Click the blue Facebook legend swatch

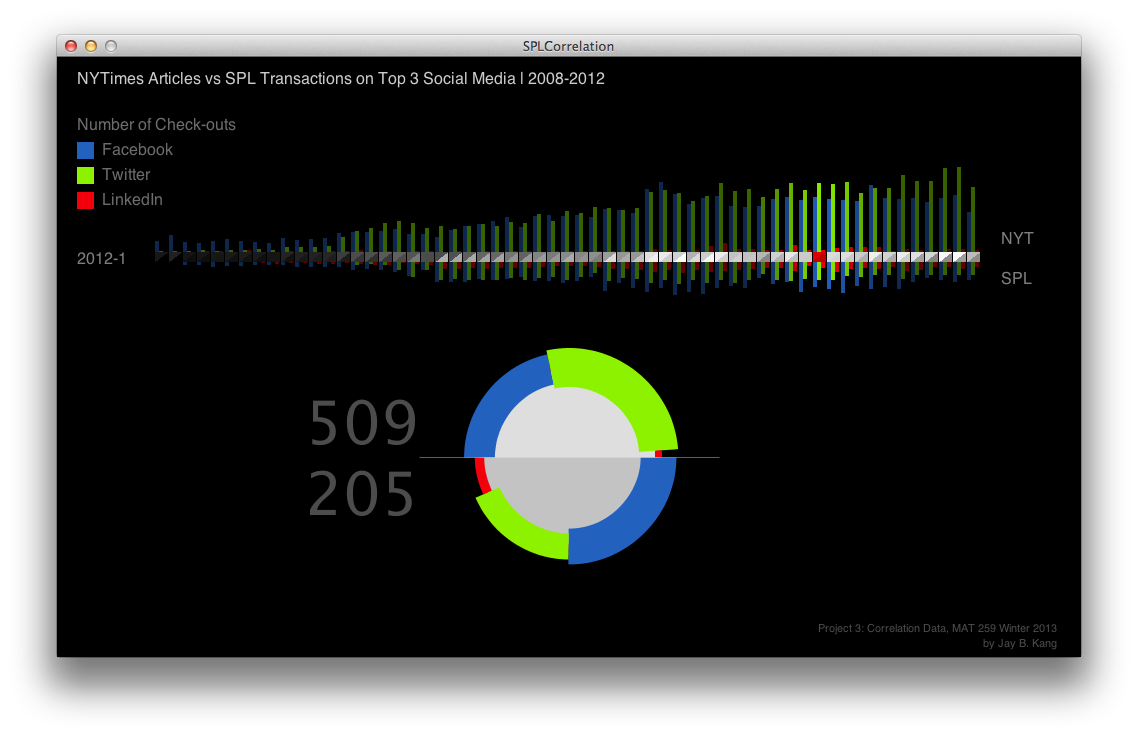coord(86,150)
